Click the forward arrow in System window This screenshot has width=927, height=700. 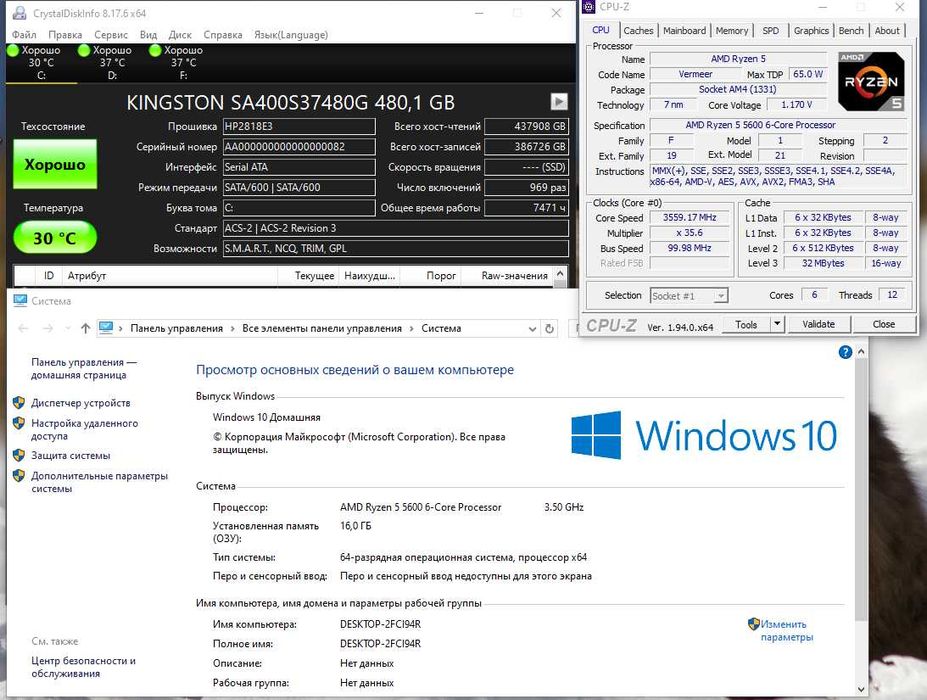pos(48,328)
